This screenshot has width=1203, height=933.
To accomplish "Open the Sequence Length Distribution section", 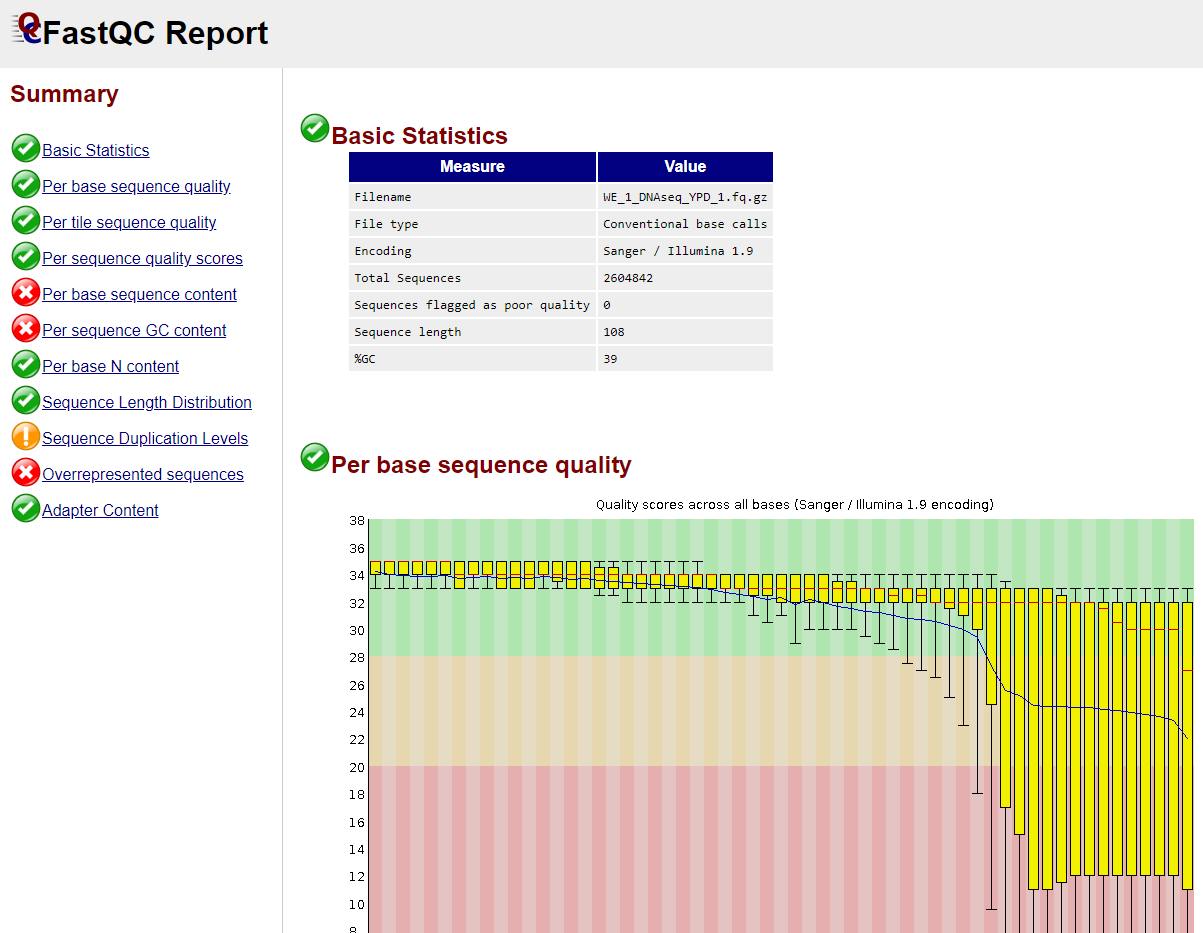I will point(147,402).
